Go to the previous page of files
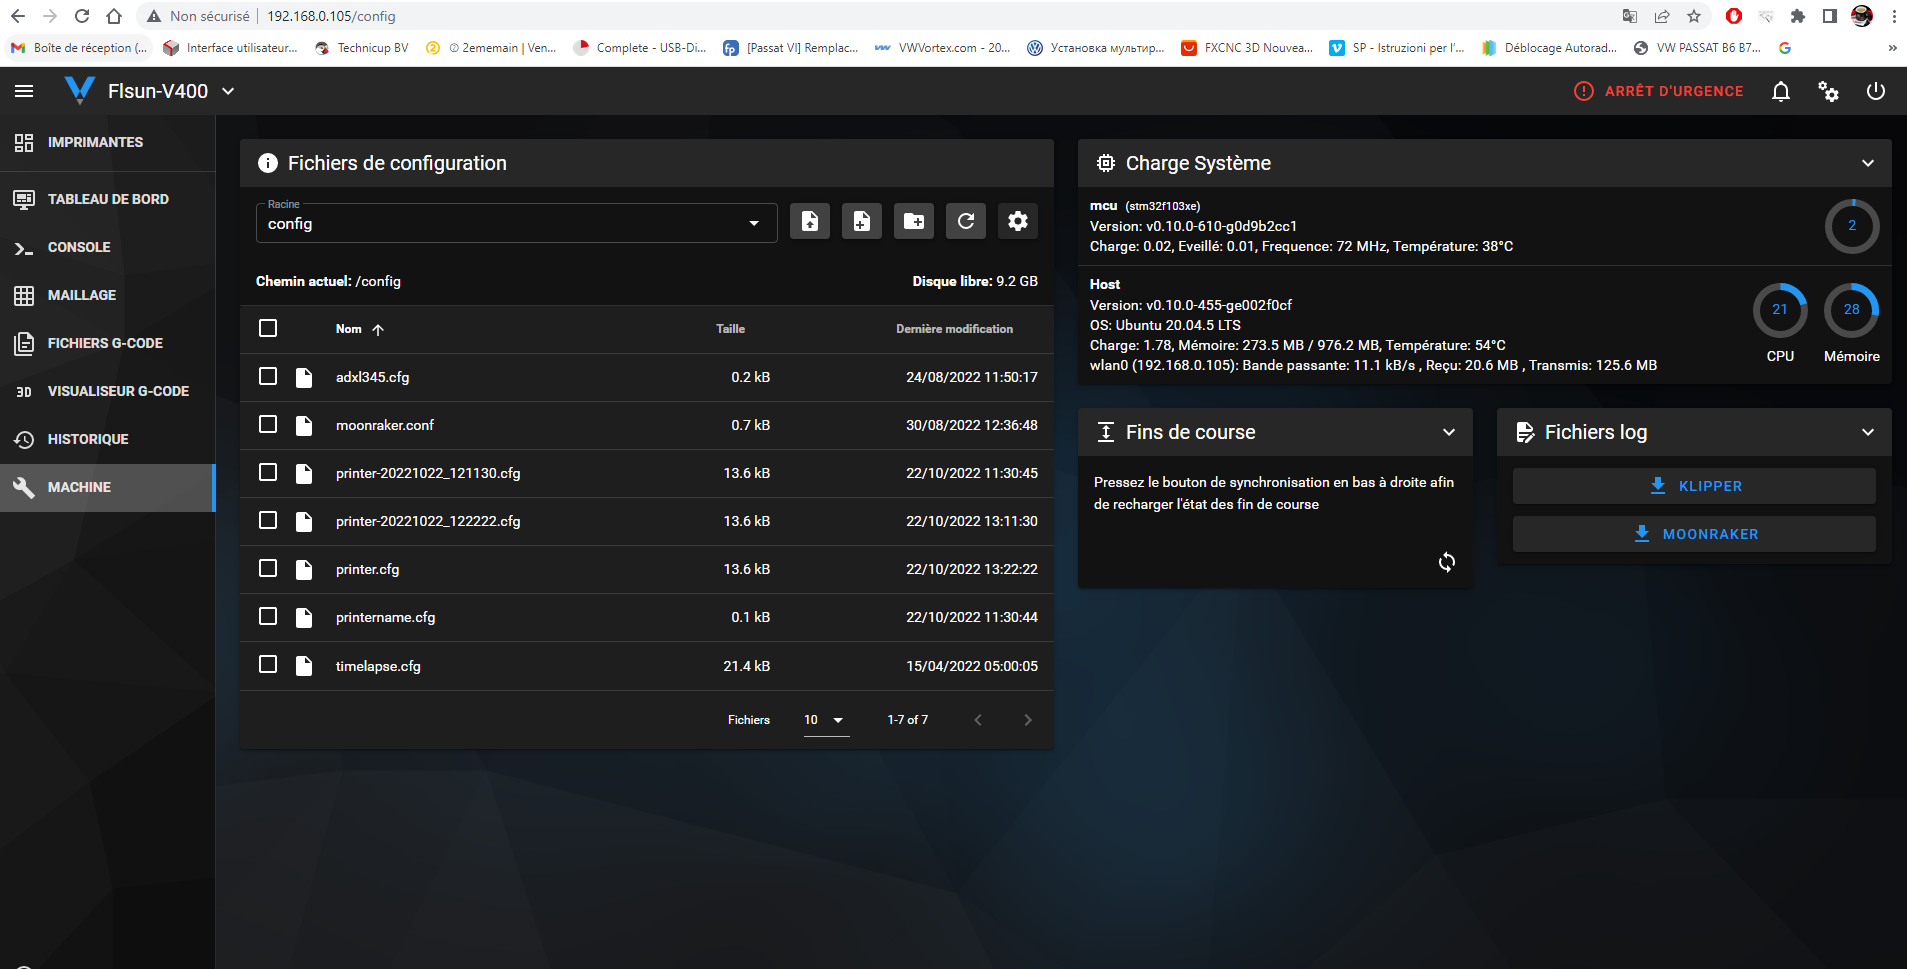 click(978, 720)
